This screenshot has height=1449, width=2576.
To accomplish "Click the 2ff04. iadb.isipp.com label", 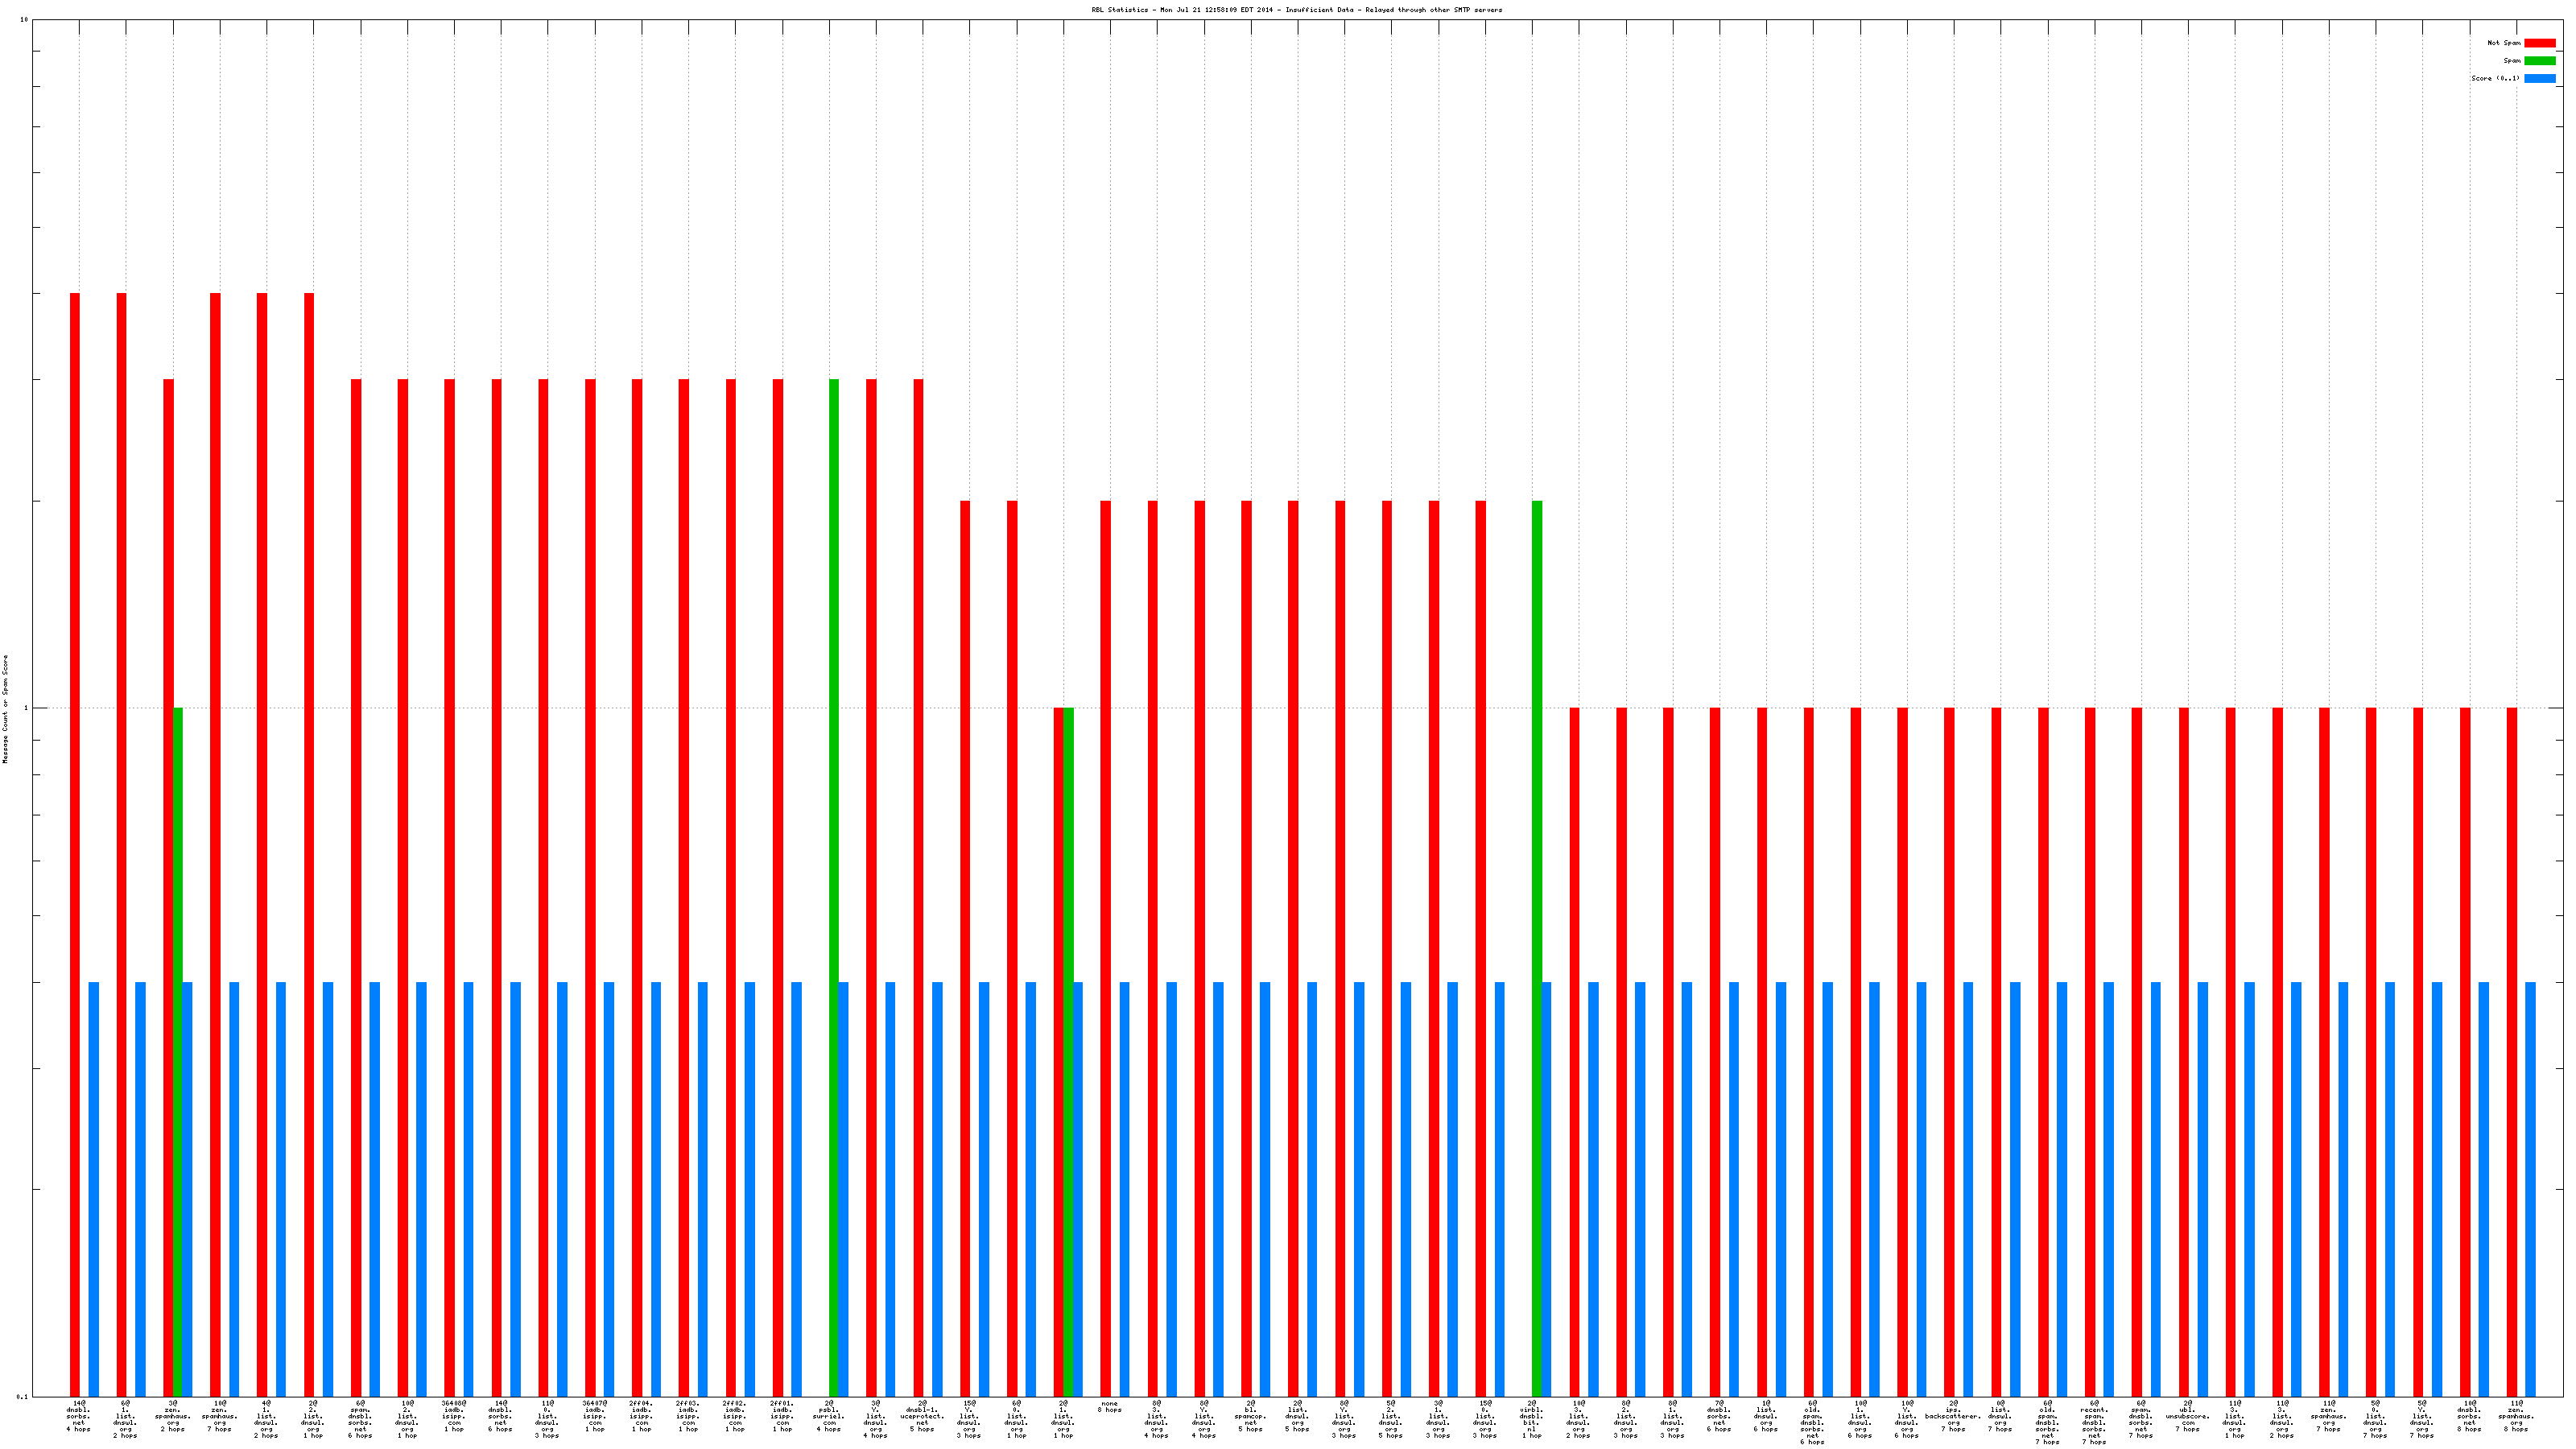I will [x=641, y=1416].
